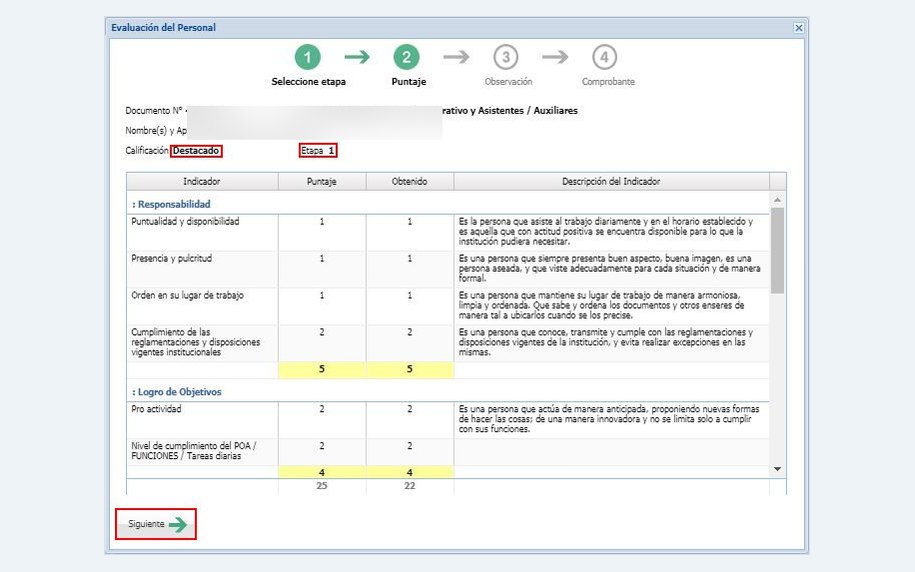Click scrollbar down arrow in table
Screen dimensions: 915x572
tap(777, 469)
